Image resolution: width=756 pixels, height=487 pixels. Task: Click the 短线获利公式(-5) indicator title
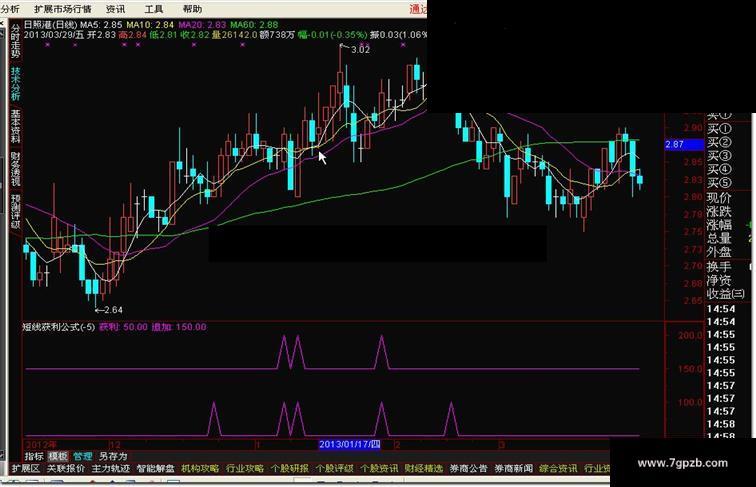tap(59, 327)
